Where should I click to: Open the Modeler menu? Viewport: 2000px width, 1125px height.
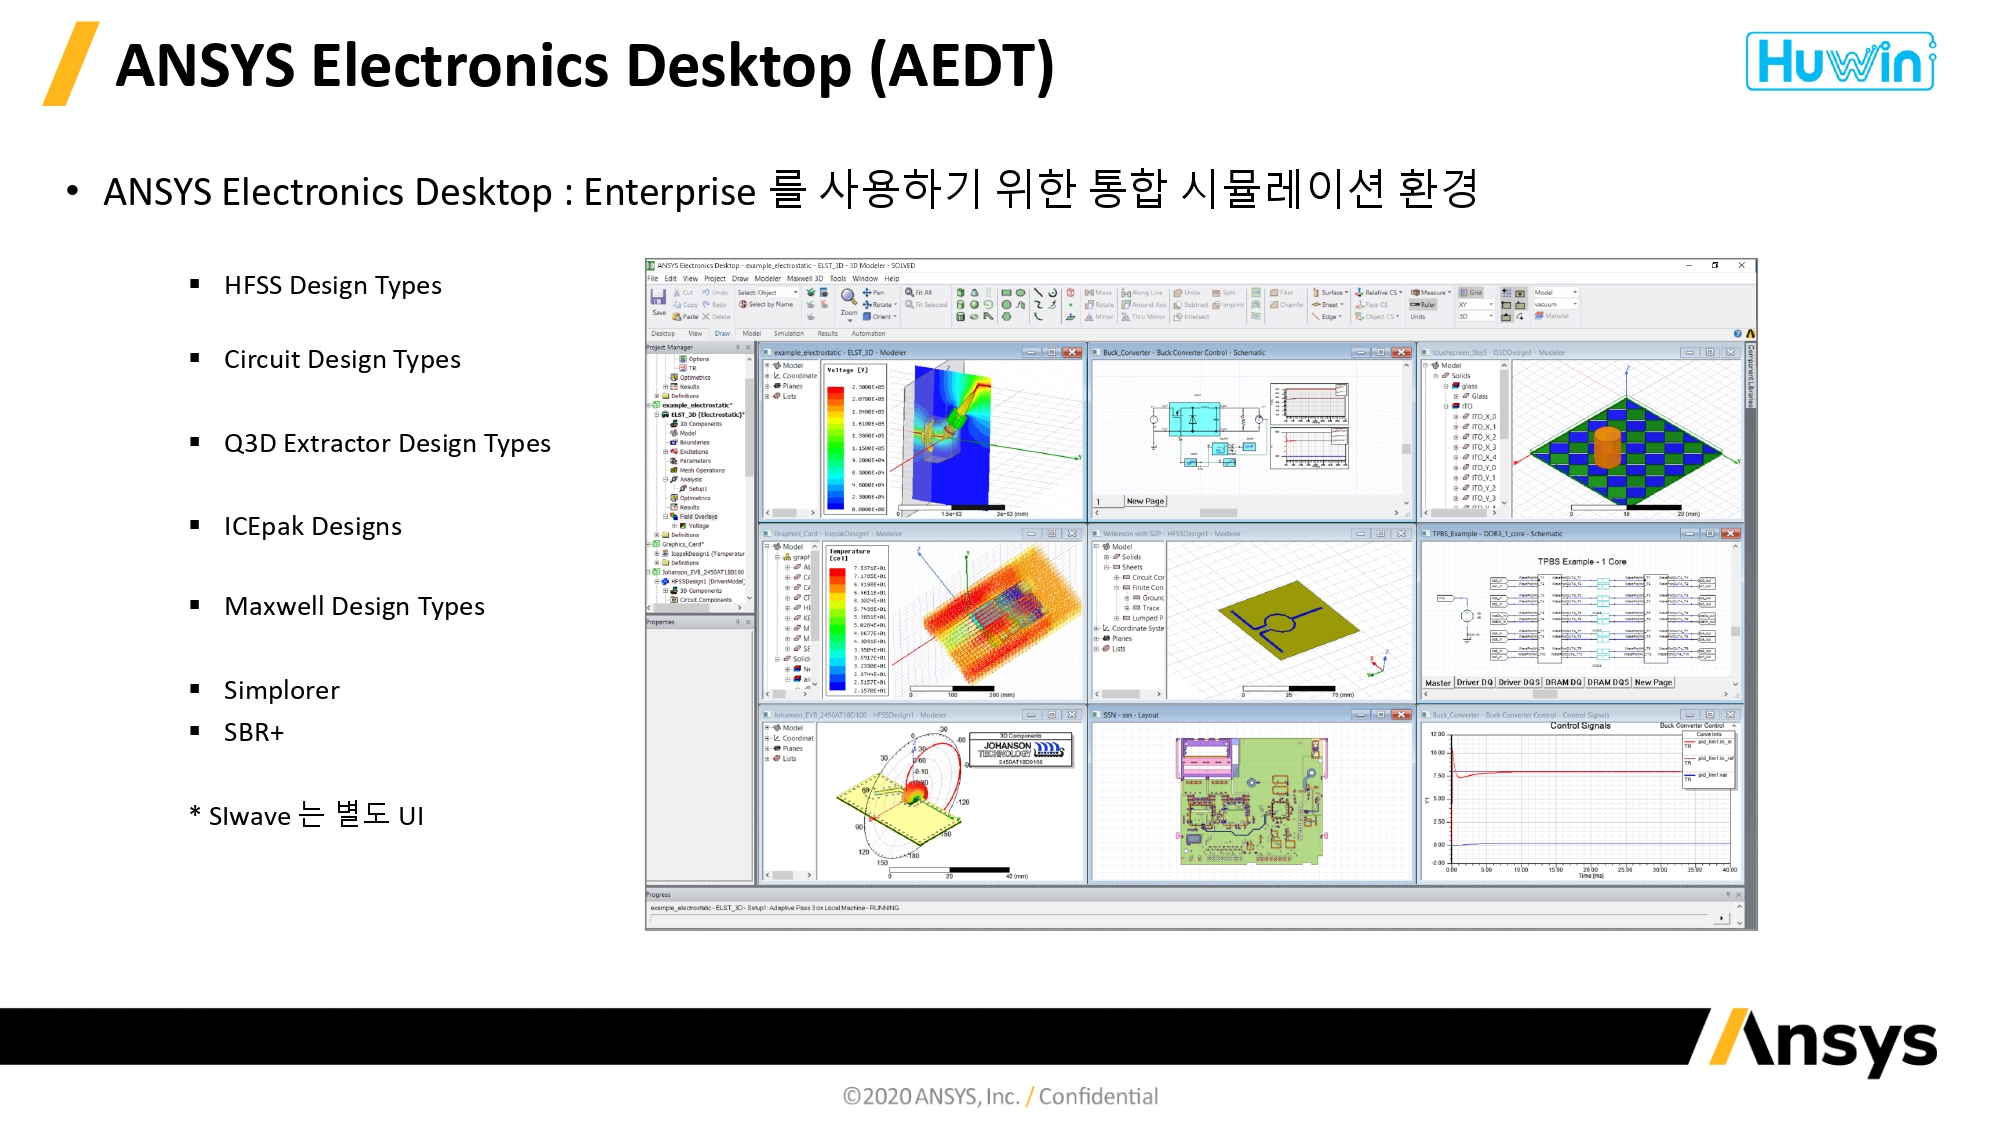click(x=767, y=279)
